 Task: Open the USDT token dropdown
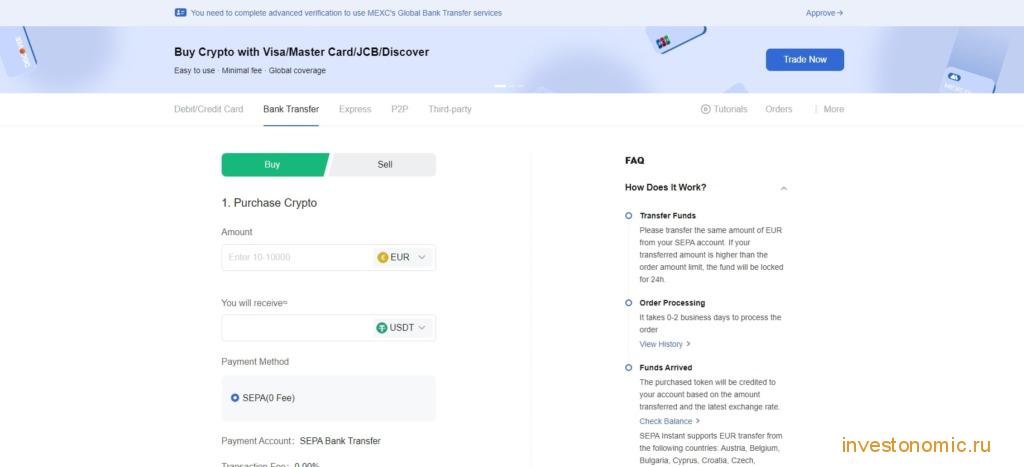[x=402, y=328]
